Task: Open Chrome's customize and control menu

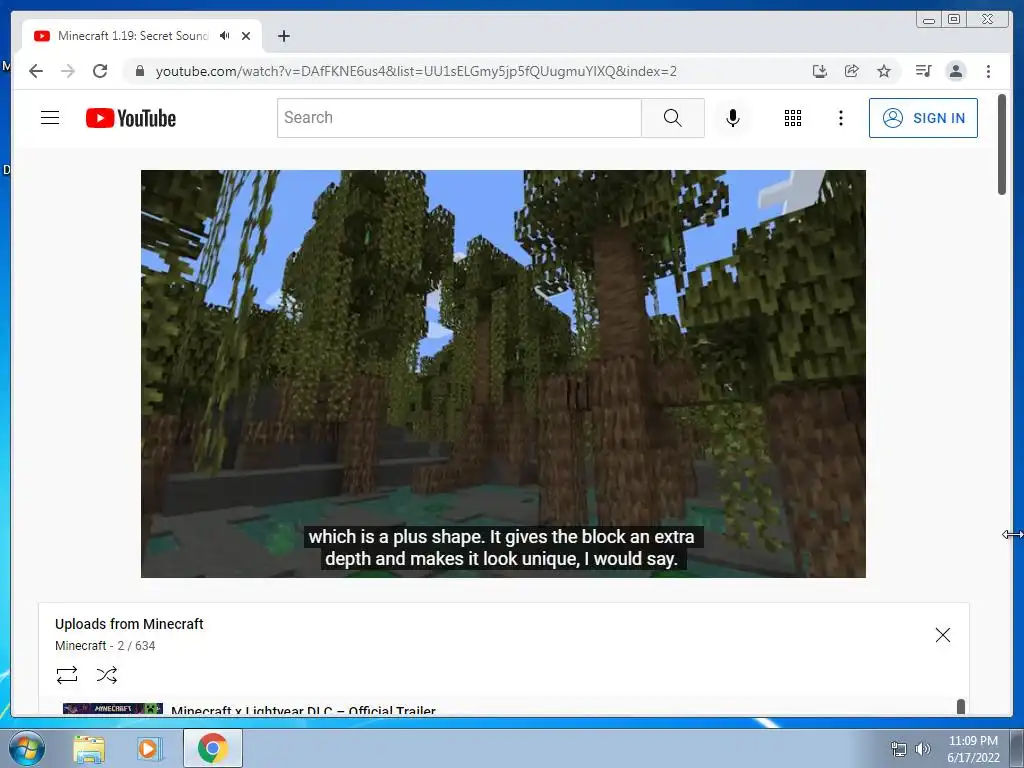Action: click(x=988, y=71)
